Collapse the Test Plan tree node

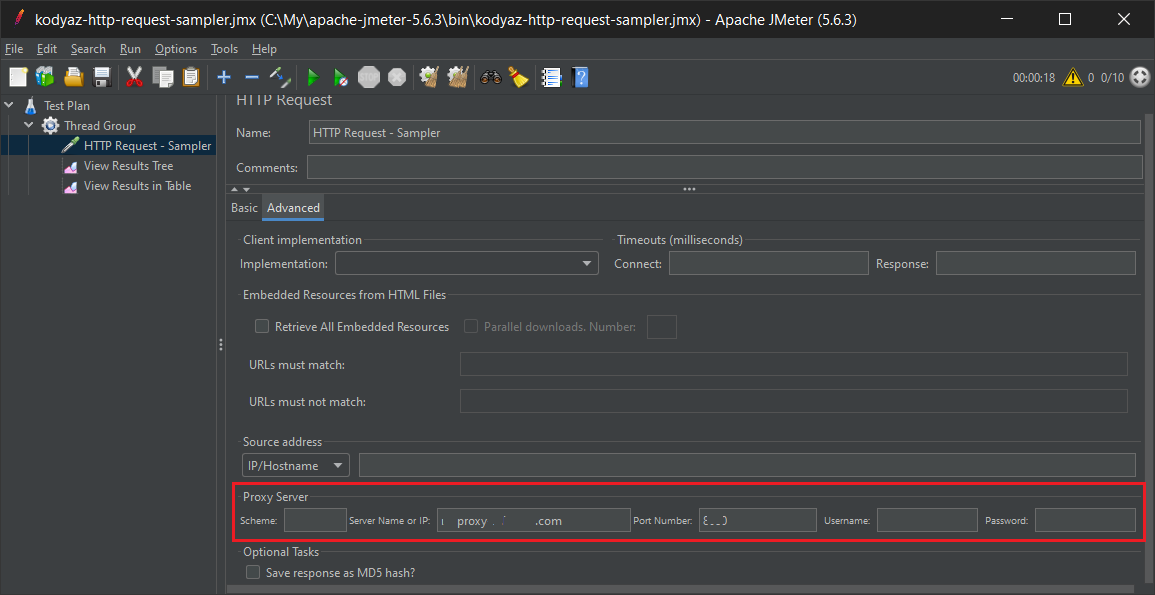click(9, 105)
